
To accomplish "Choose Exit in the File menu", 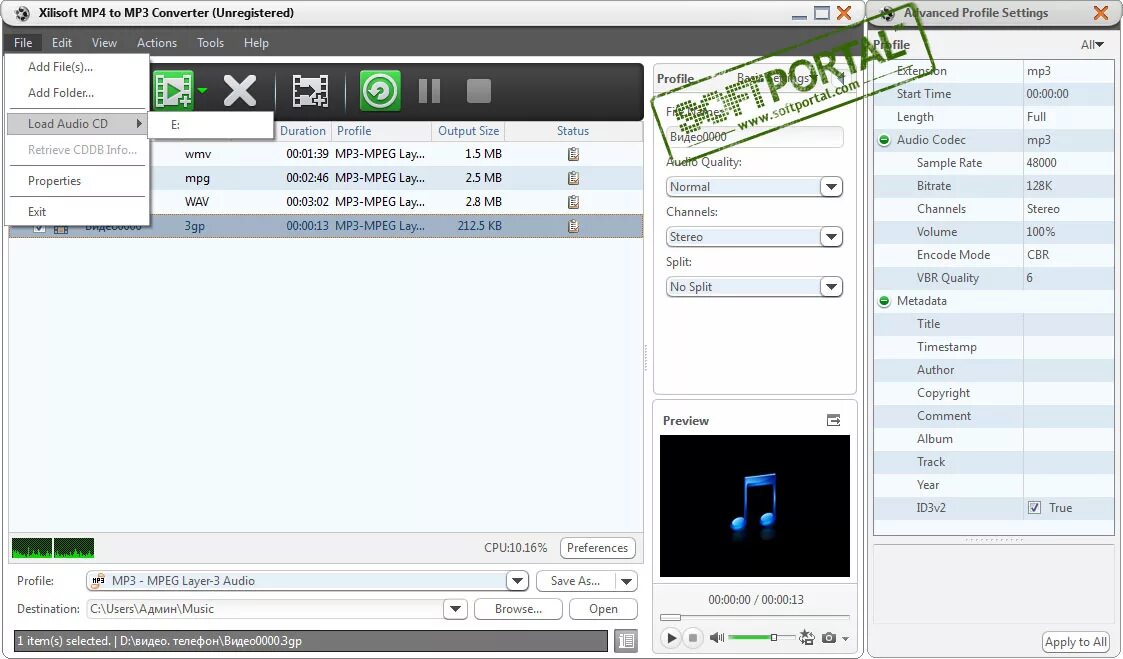I will tap(77, 212).
